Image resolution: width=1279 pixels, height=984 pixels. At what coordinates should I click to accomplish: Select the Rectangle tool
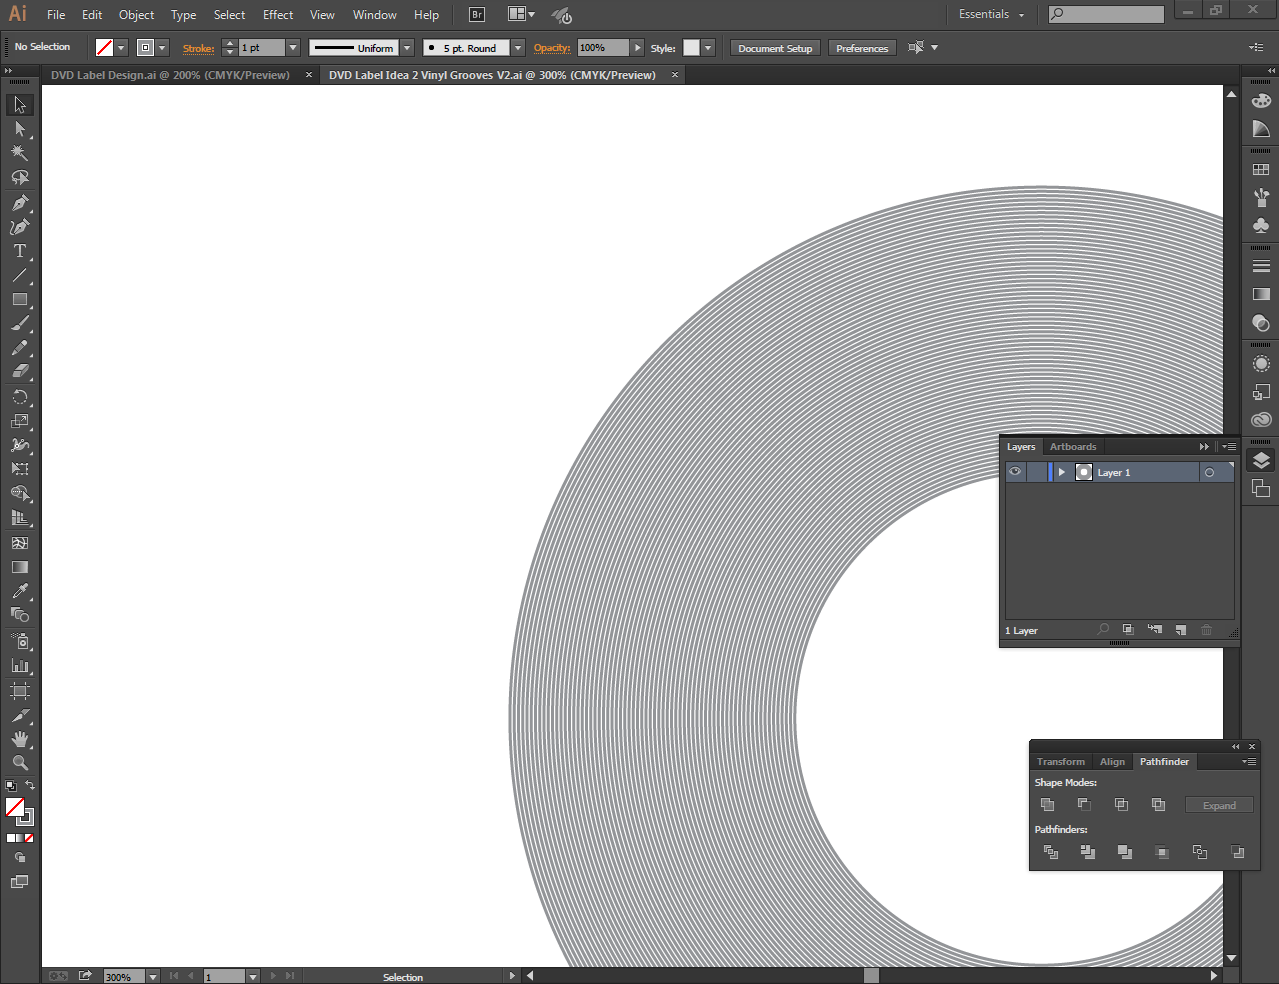coord(20,299)
